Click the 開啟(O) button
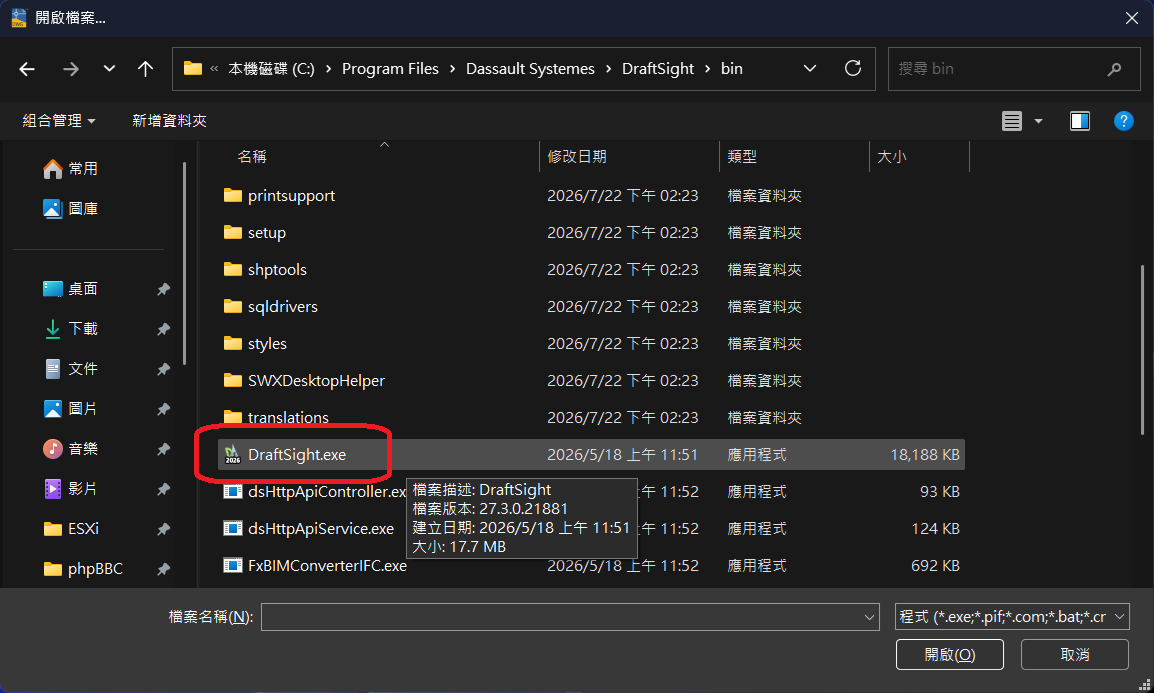 pyautogui.click(x=949, y=655)
